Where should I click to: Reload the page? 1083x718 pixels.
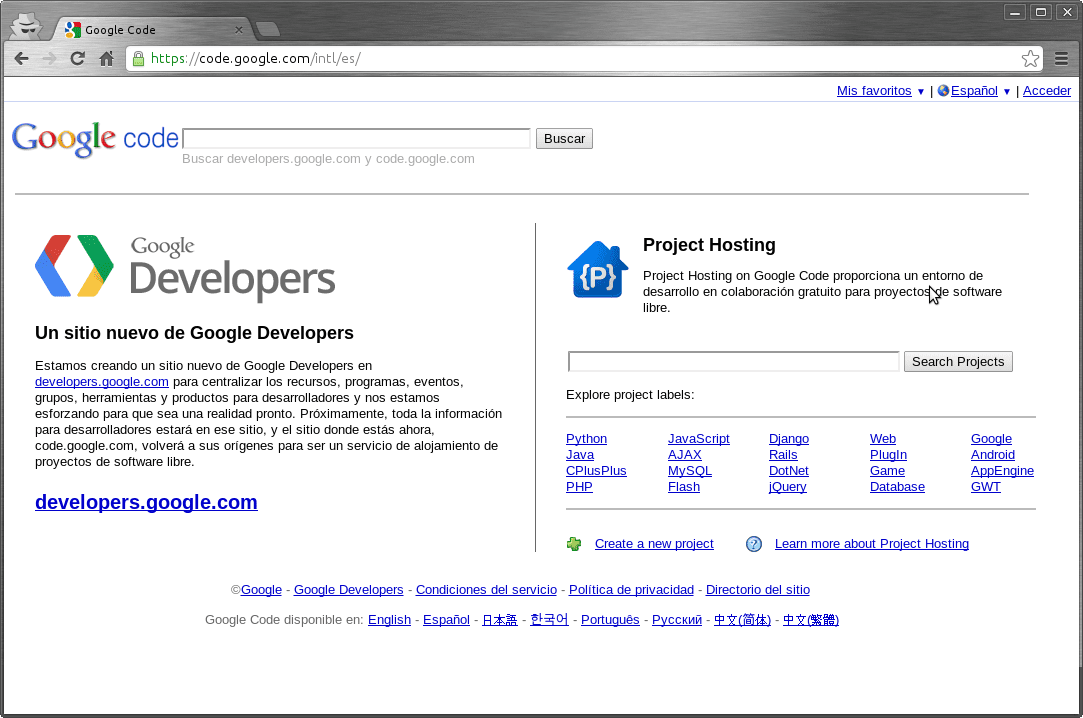click(77, 59)
